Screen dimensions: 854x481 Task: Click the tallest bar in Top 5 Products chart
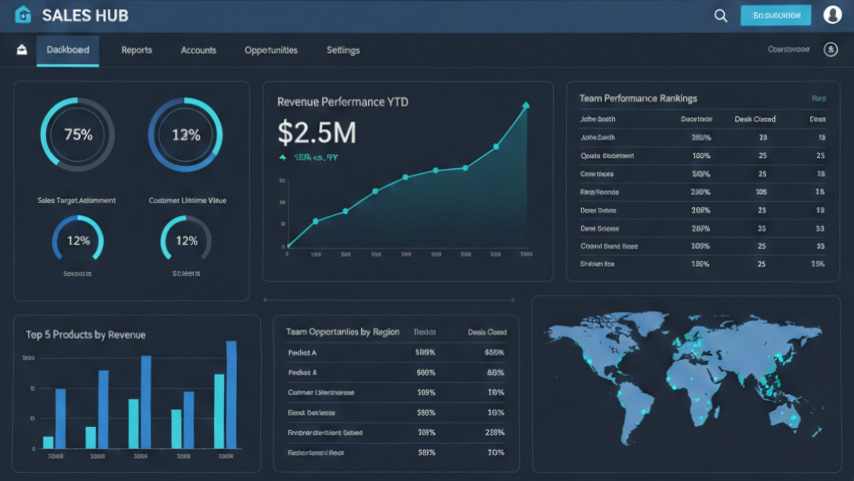232,394
